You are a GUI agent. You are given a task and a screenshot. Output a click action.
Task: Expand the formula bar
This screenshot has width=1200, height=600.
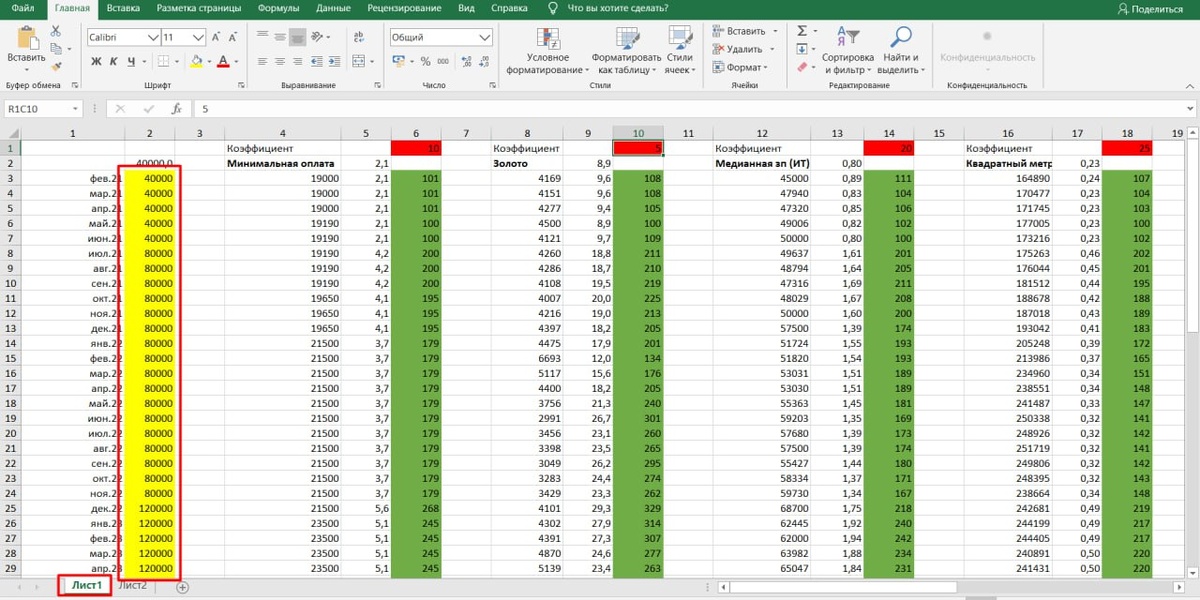coord(1190,108)
